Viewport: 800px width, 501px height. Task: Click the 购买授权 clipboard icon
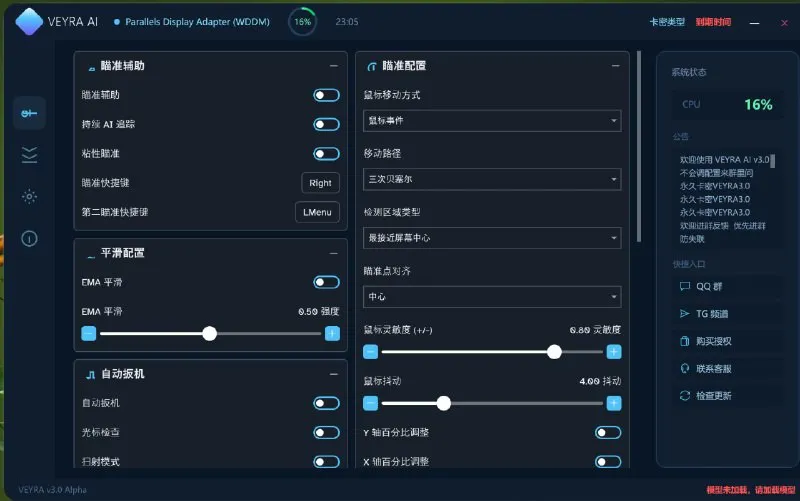(x=685, y=341)
